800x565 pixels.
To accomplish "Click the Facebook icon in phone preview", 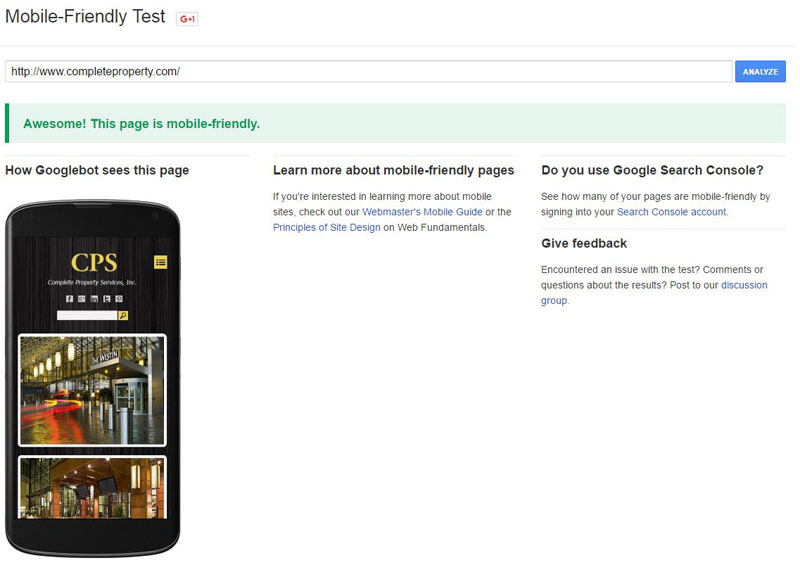I will (x=69, y=299).
